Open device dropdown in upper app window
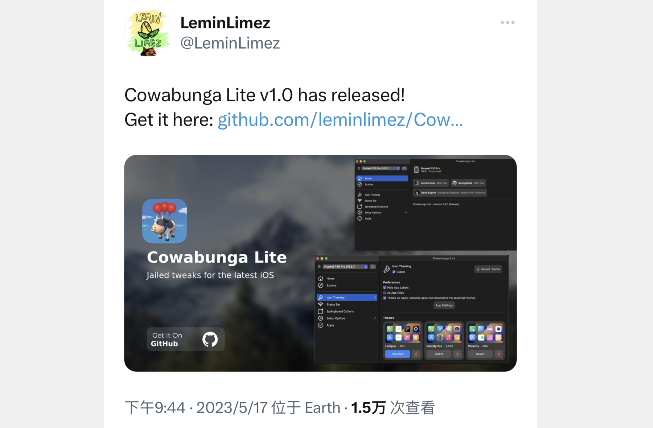 [x=381, y=168]
